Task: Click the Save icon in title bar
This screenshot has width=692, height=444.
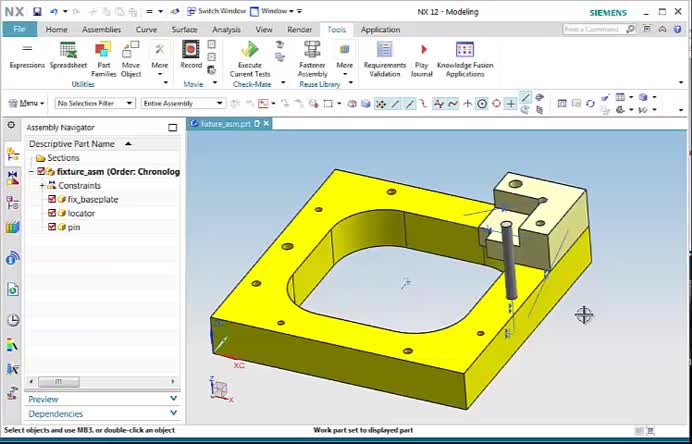Action: coord(37,12)
